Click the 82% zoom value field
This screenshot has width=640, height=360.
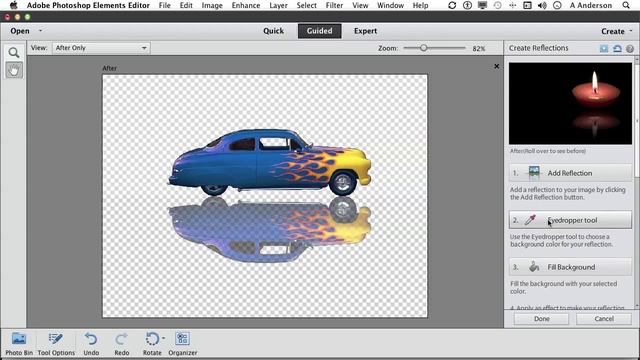click(479, 48)
